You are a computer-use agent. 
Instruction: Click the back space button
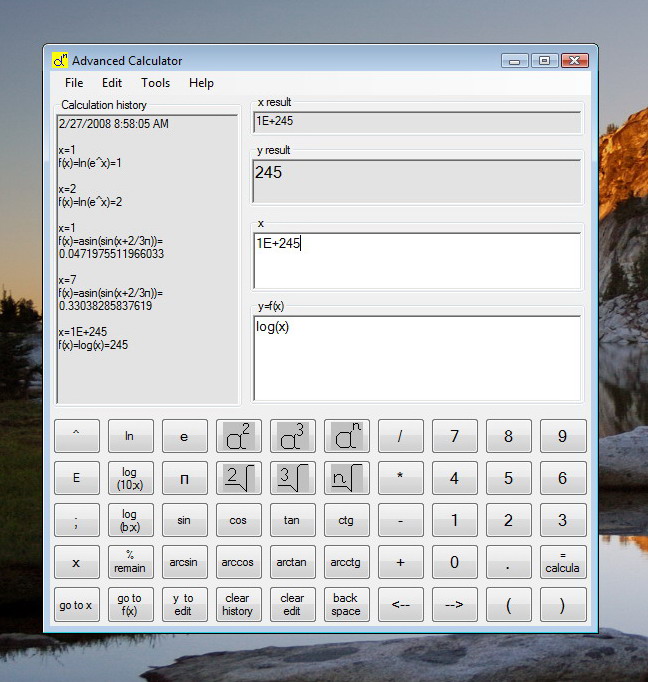pos(346,604)
